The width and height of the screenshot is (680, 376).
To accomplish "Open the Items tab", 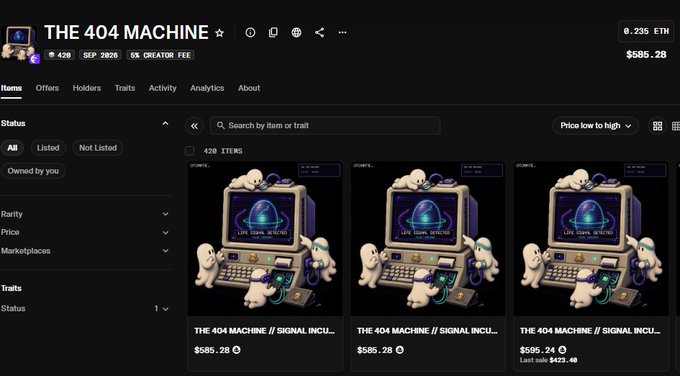I will pos(11,88).
